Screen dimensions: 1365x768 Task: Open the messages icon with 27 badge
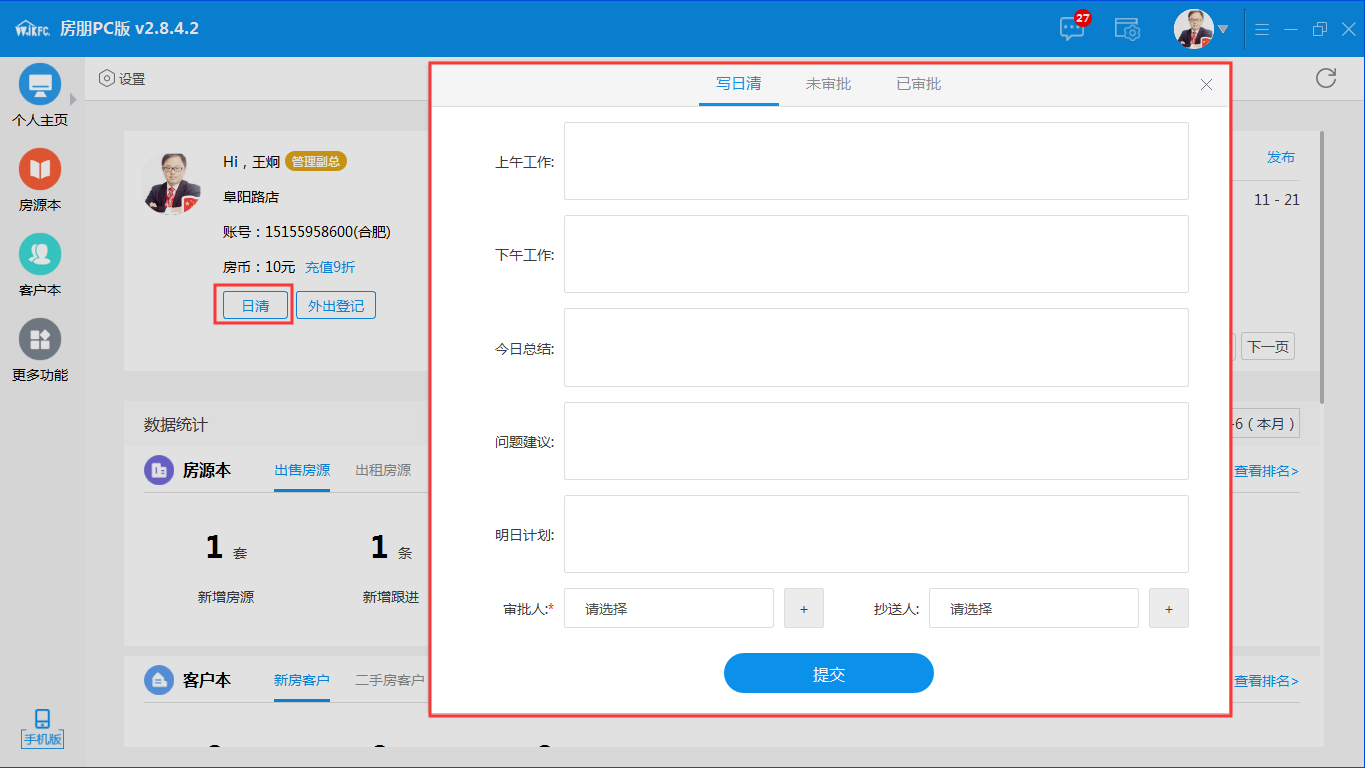(x=1073, y=28)
